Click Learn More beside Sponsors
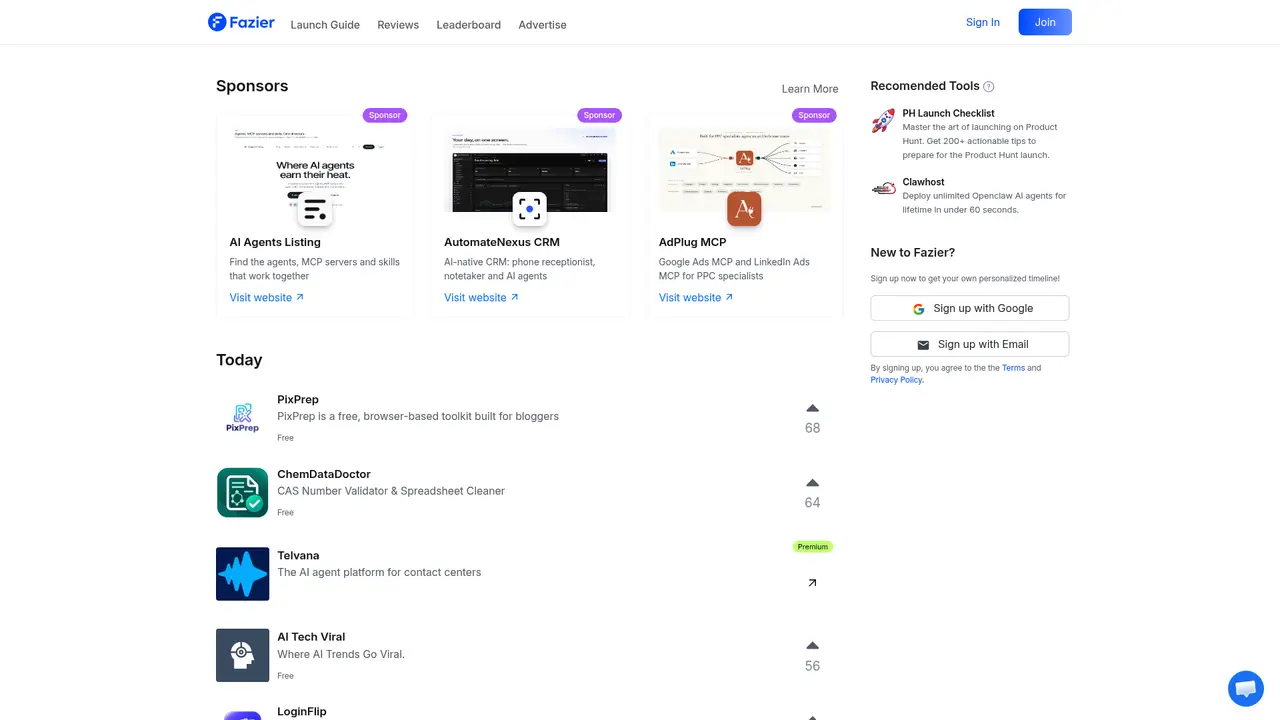Image resolution: width=1280 pixels, height=720 pixels. [x=810, y=89]
